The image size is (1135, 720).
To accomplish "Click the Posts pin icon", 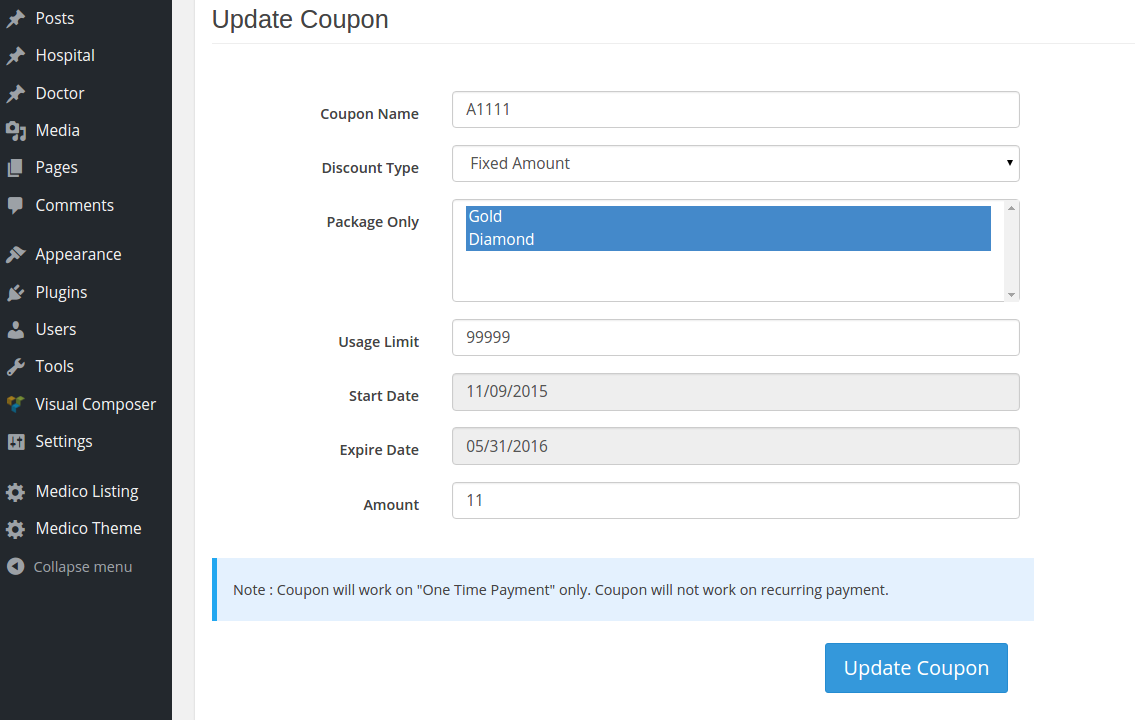I will coord(16,19).
